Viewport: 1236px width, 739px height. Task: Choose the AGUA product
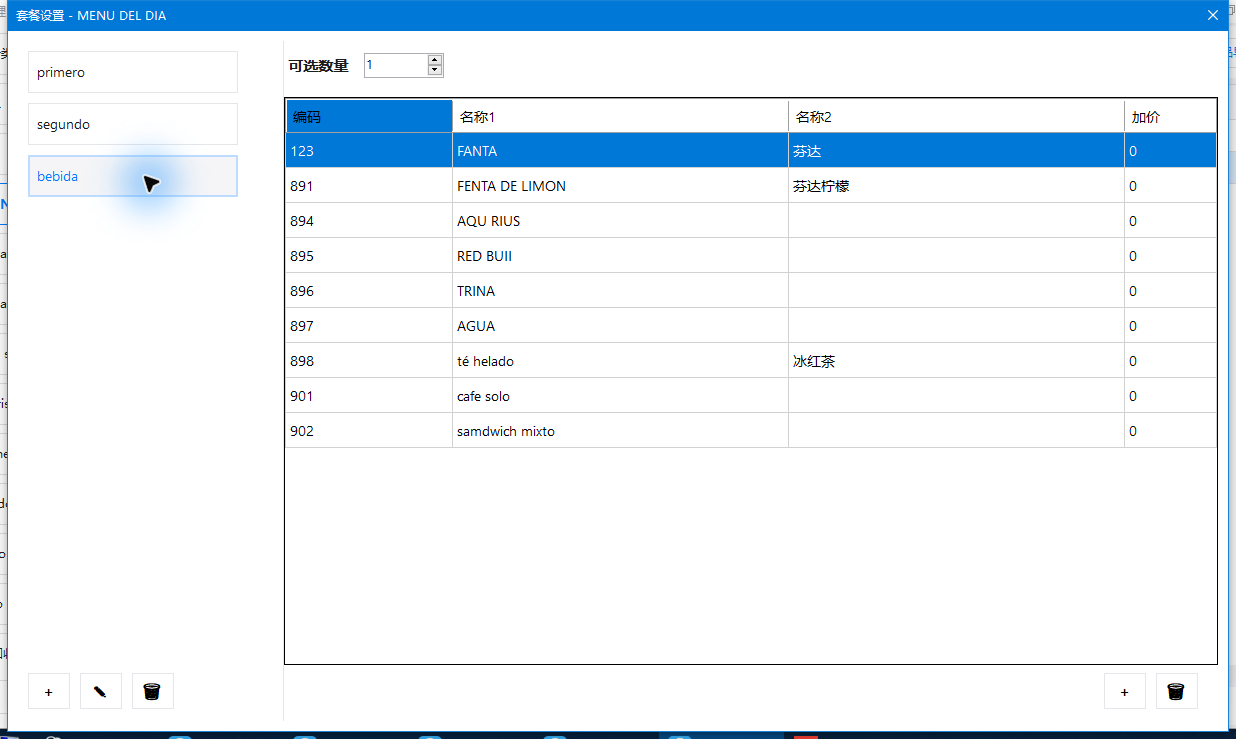coord(620,326)
